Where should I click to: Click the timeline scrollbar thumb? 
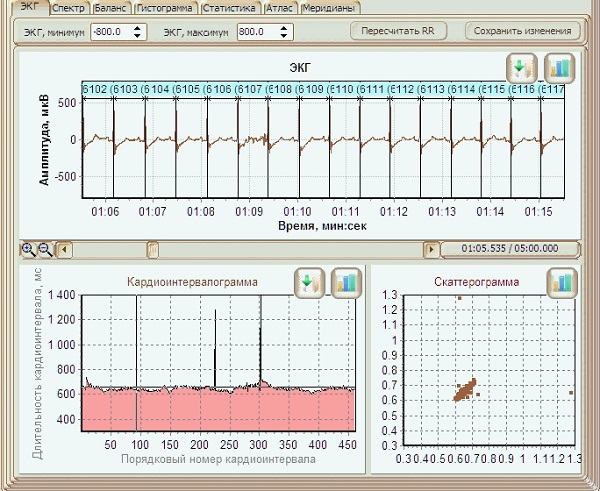click(x=153, y=250)
